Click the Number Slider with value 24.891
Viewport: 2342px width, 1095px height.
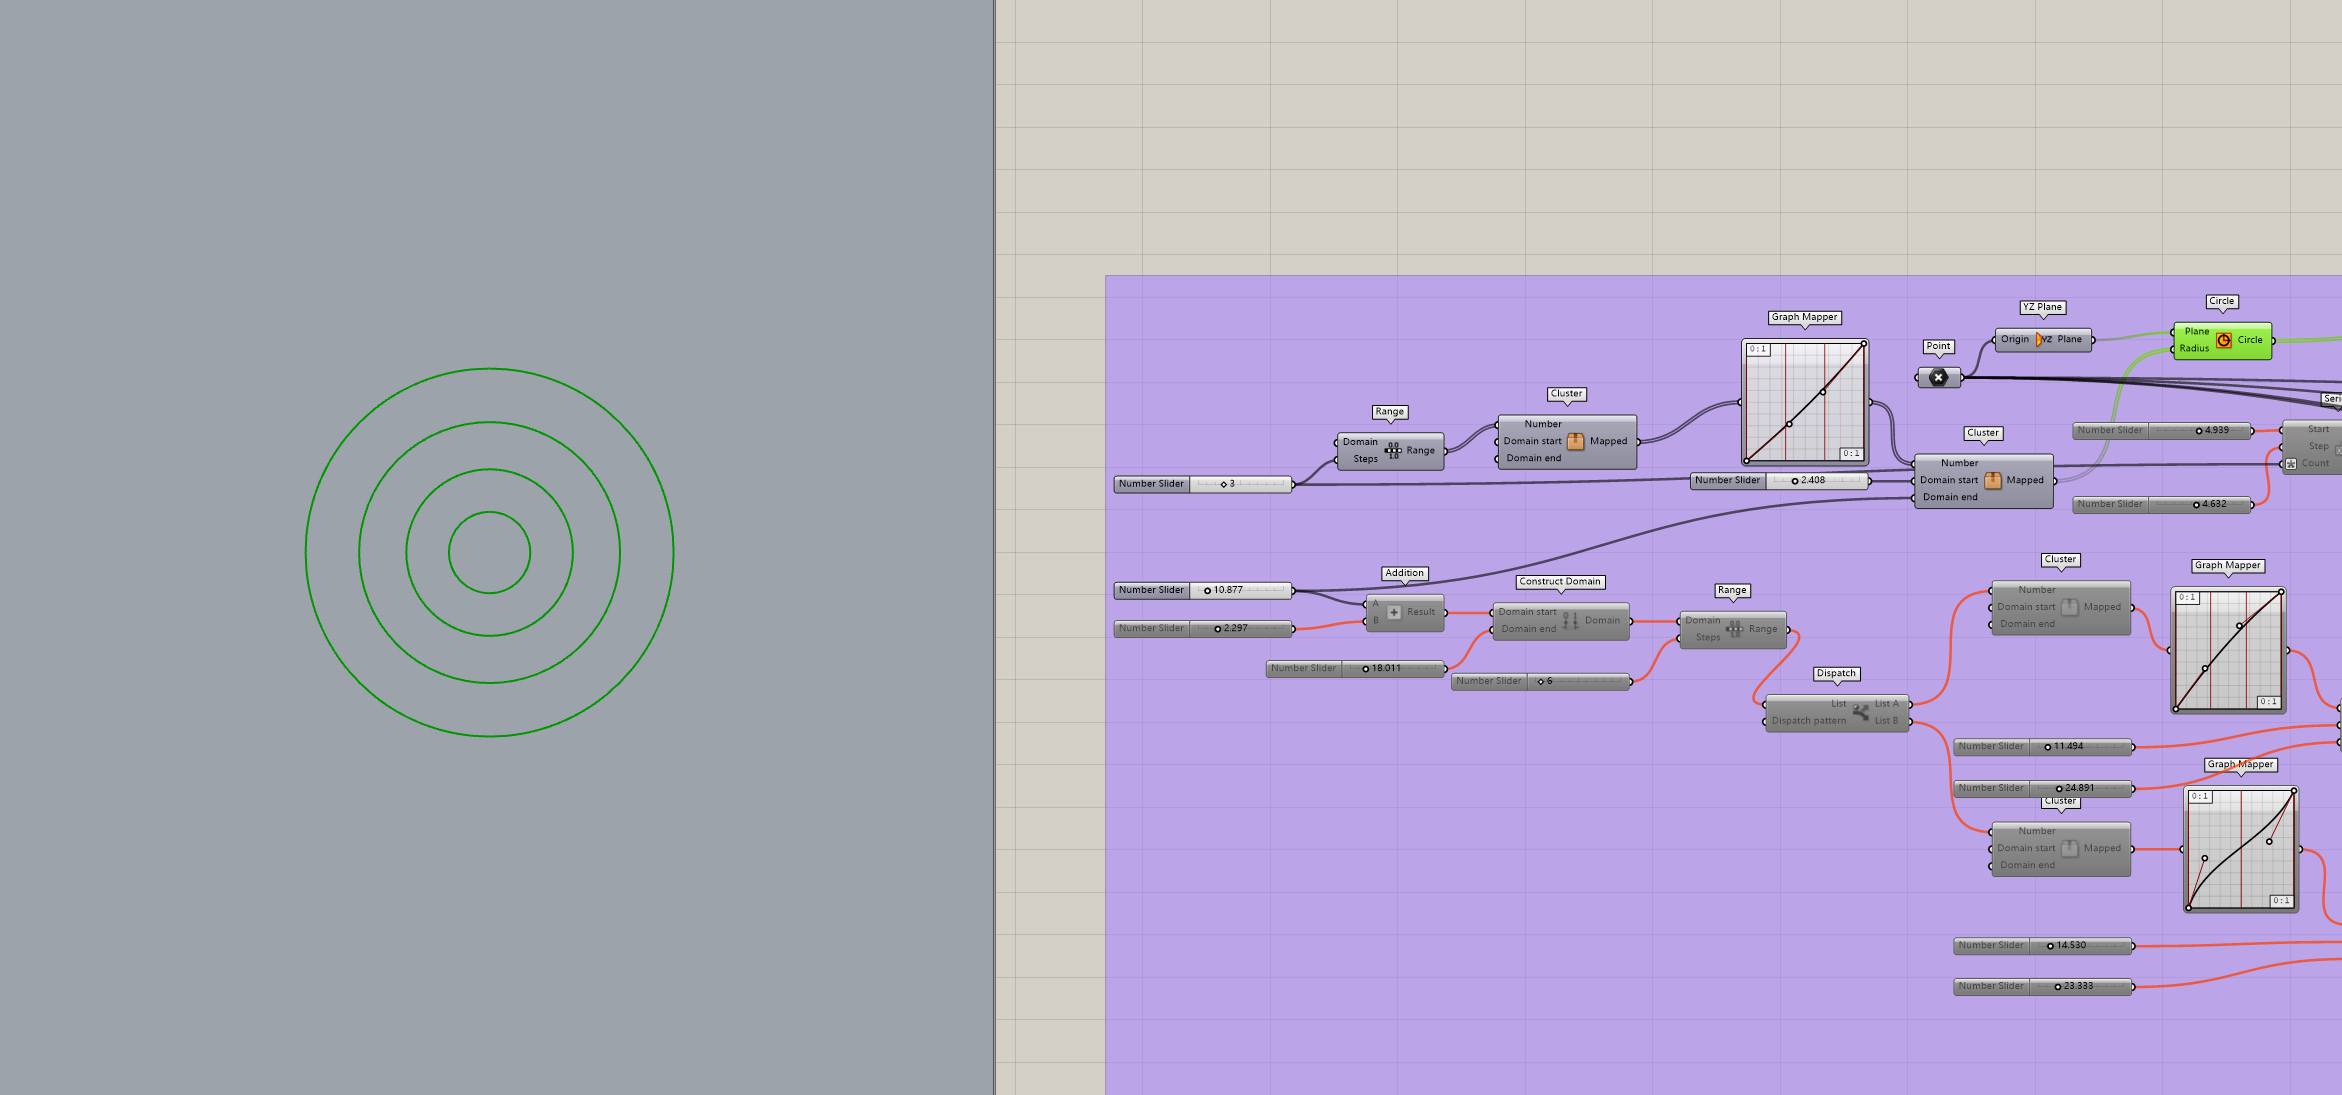tap(2043, 789)
